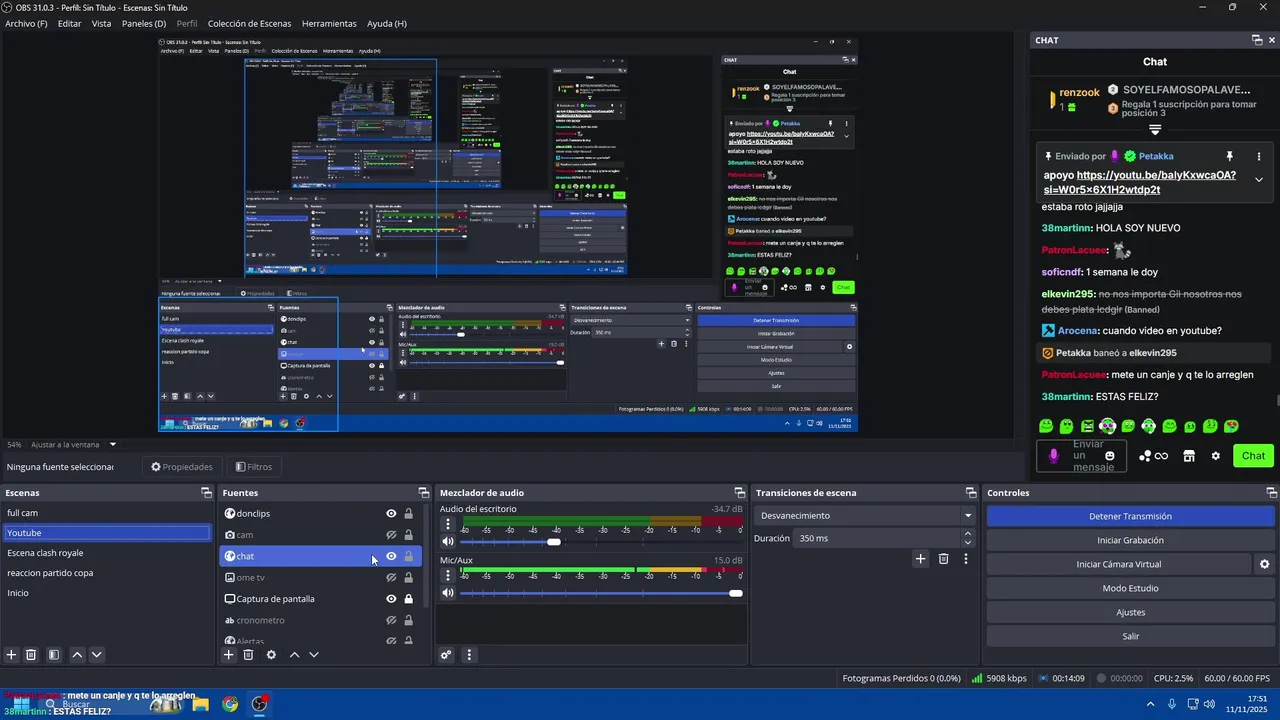
Task: Open the Herramientas menu
Action: [x=329, y=23]
